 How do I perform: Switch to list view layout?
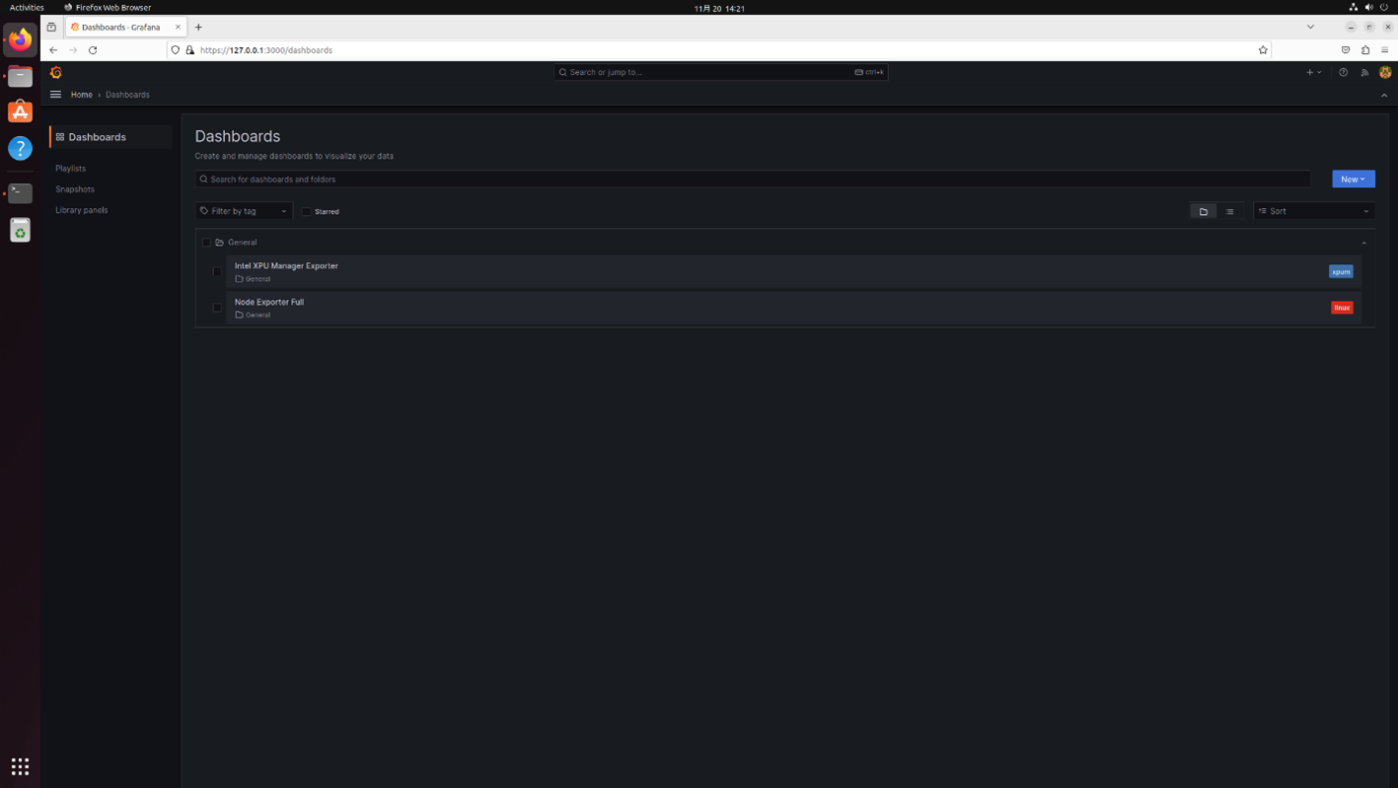point(1229,211)
